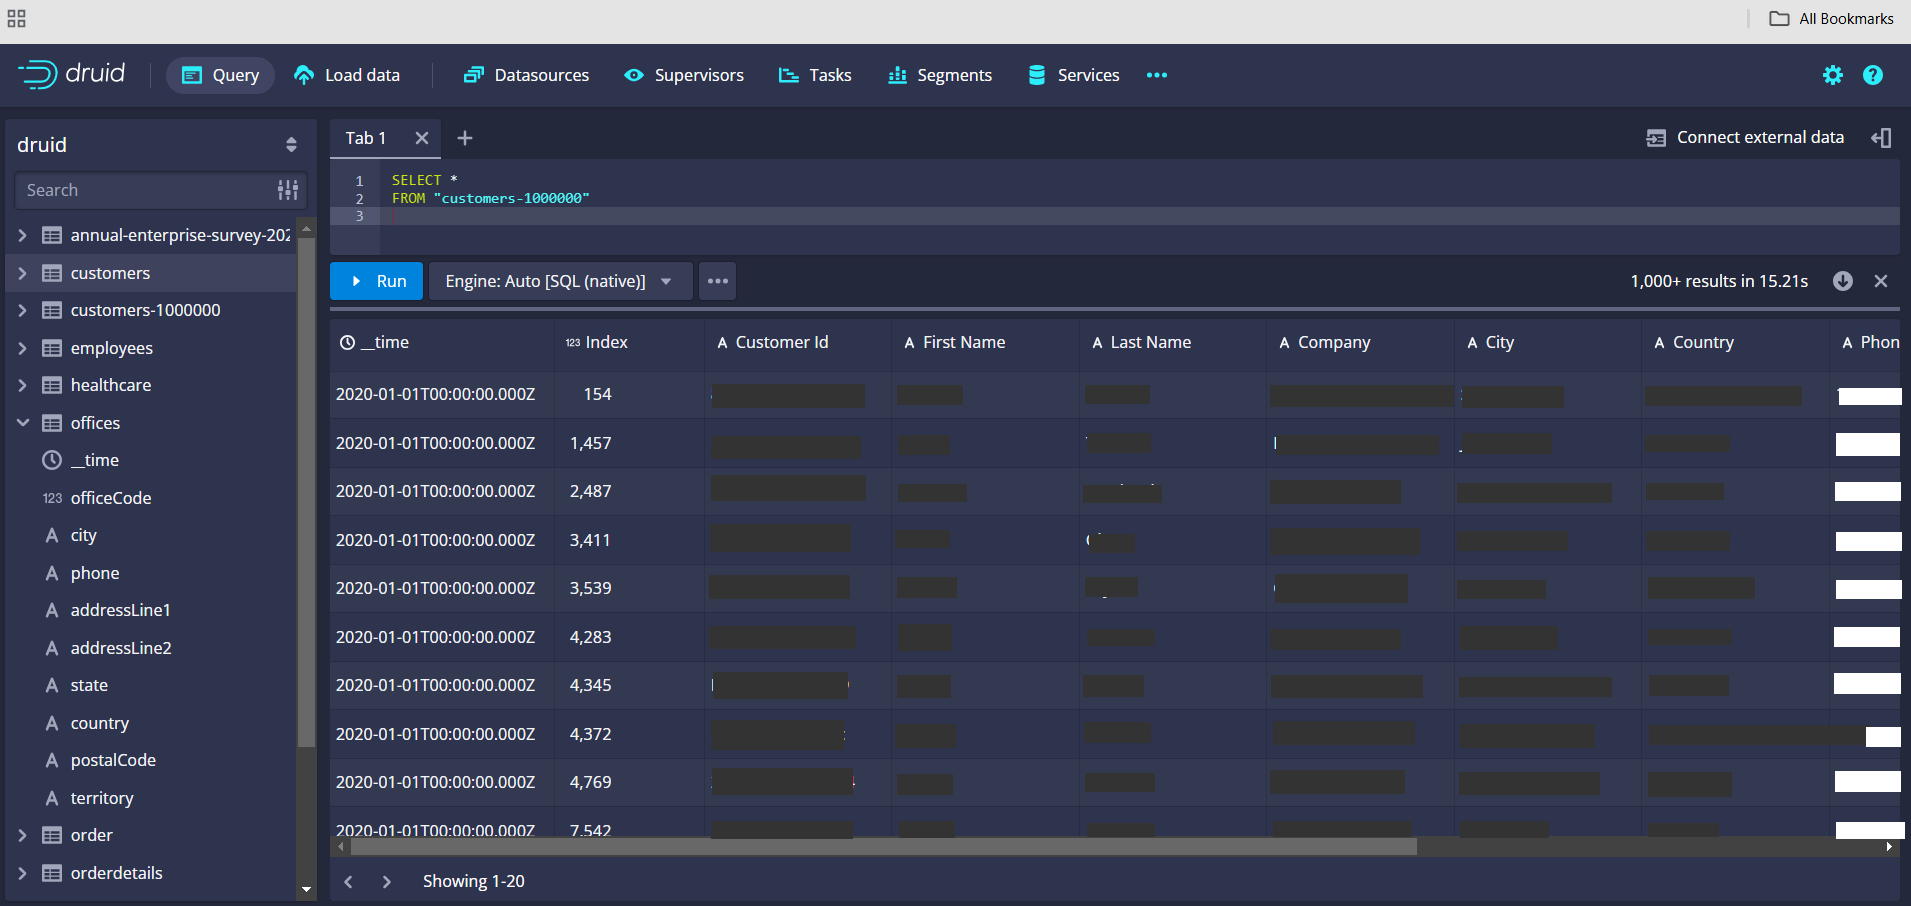The width and height of the screenshot is (1911, 906).
Task: Run the SQL query
Action: pyautogui.click(x=377, y=281)
